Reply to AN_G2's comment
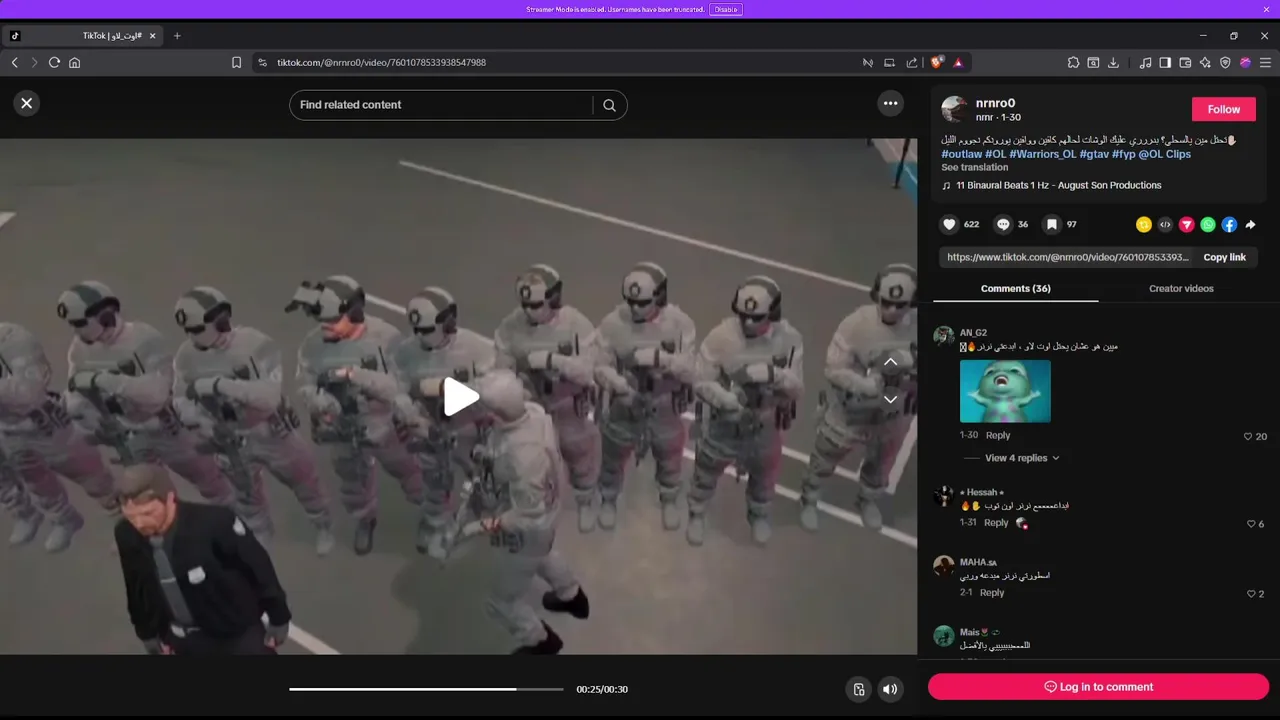This screenshot has width=1280, height=720. (998, 435)
